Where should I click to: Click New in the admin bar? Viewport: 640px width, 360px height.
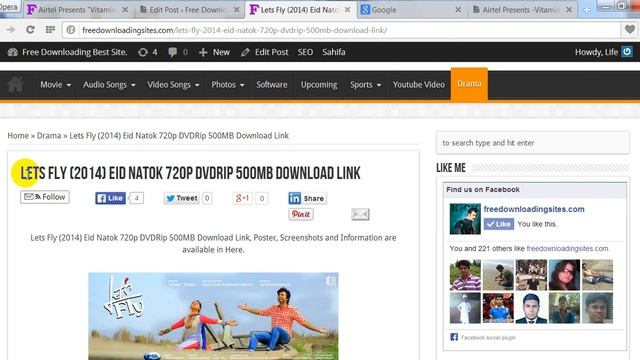pyautogui.click(x=214, y=52)
